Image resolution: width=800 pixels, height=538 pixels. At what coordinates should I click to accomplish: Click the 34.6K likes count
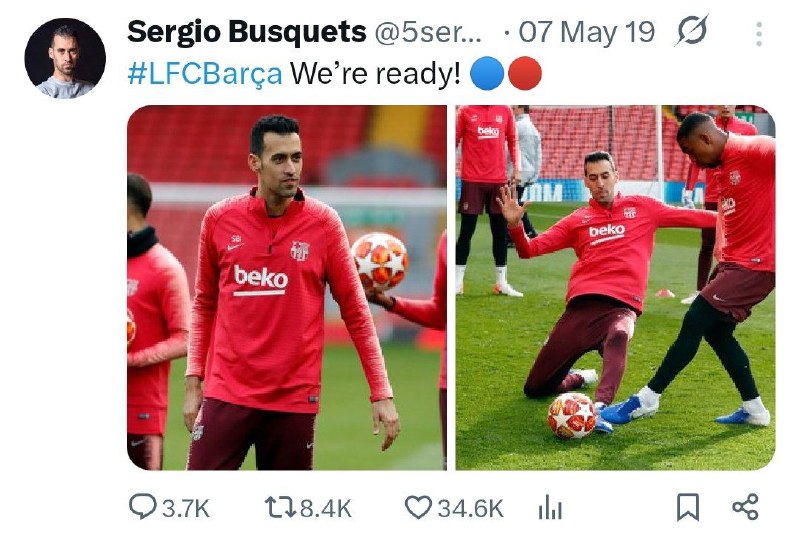[x=470, y=508]
